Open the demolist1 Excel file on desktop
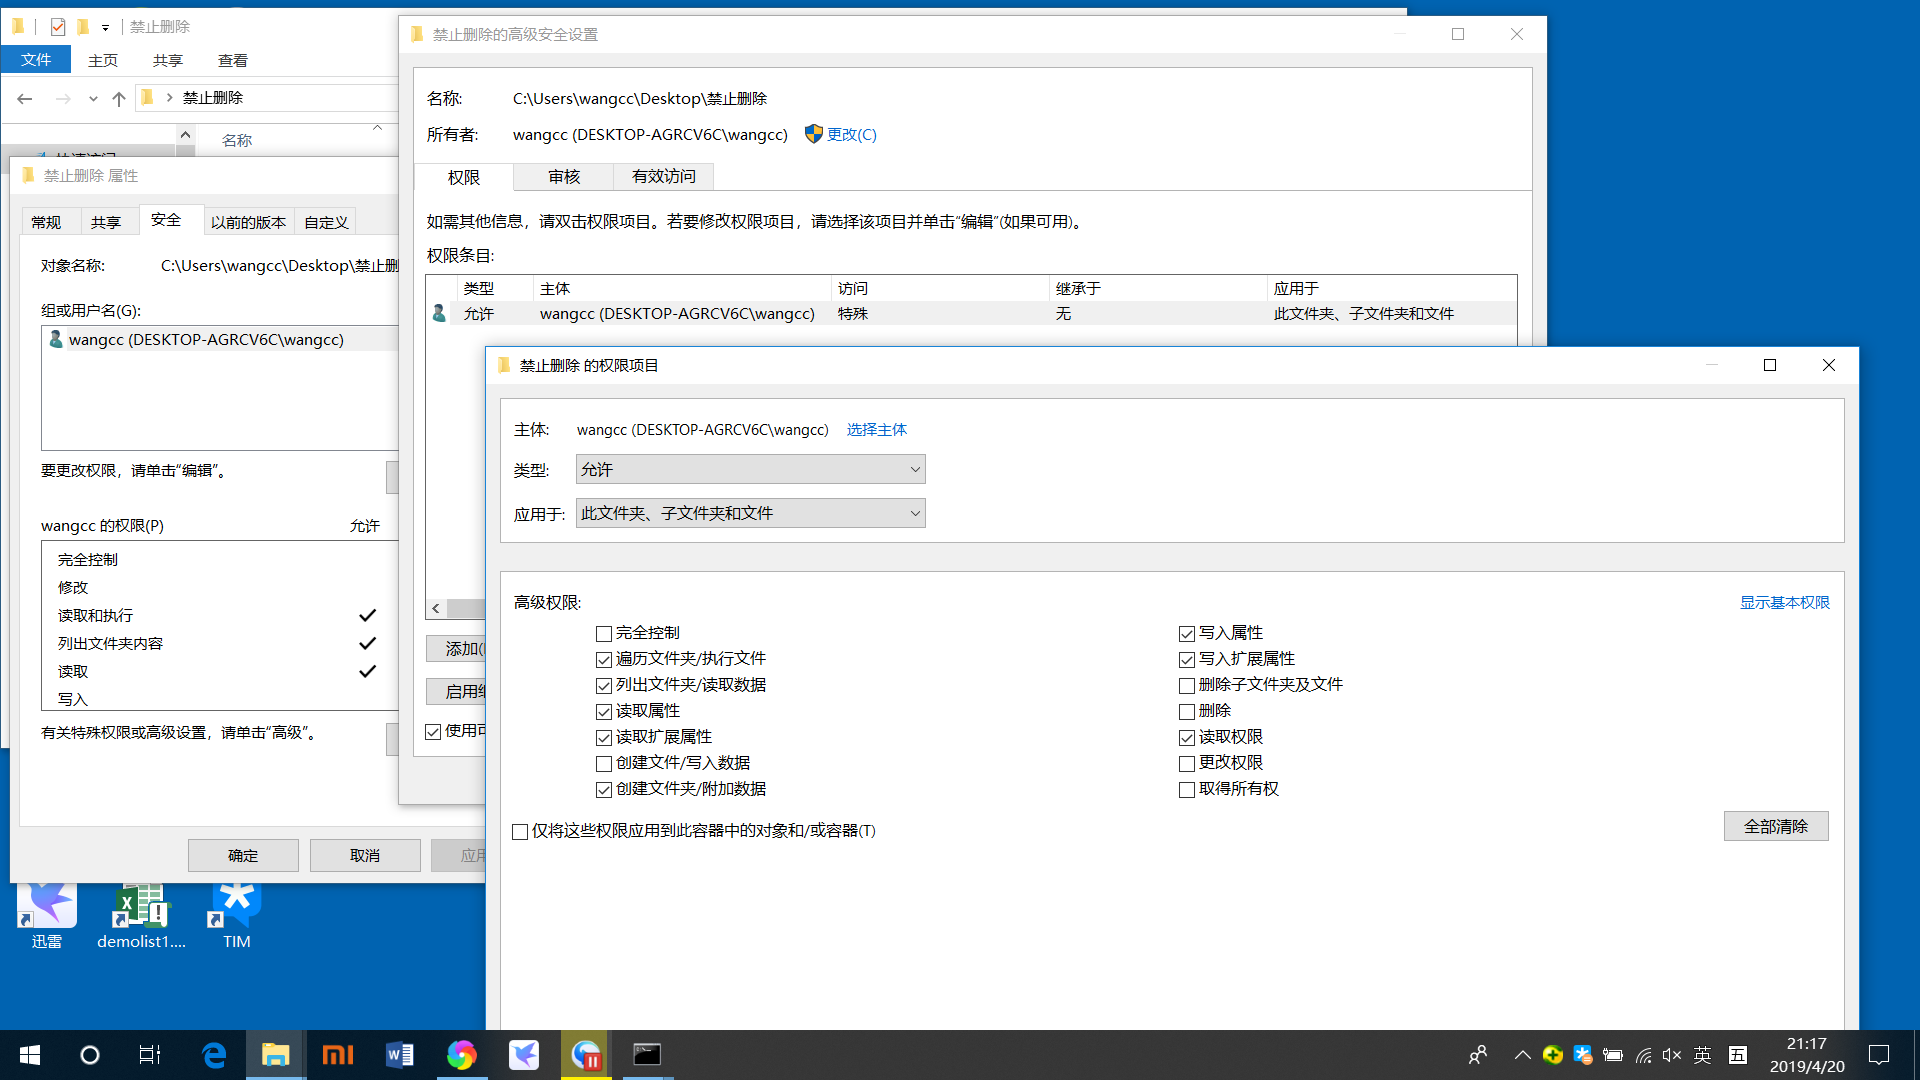This screenshot has height=1080, width=1920. pos(140,905)
